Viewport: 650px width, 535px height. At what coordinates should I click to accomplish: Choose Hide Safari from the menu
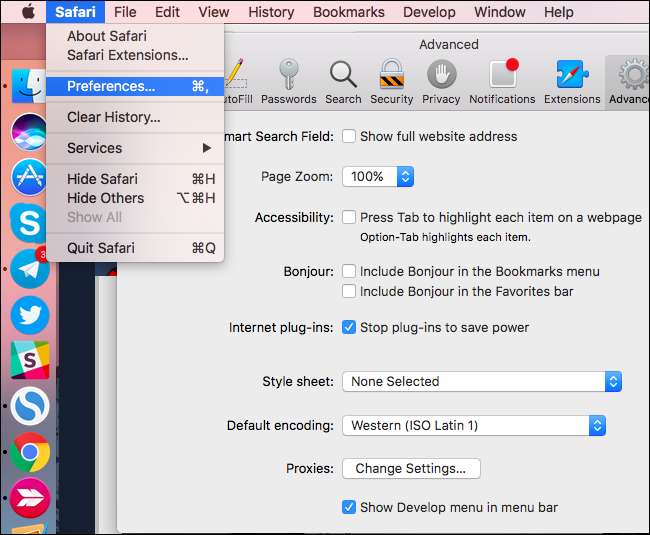point(135,179)
